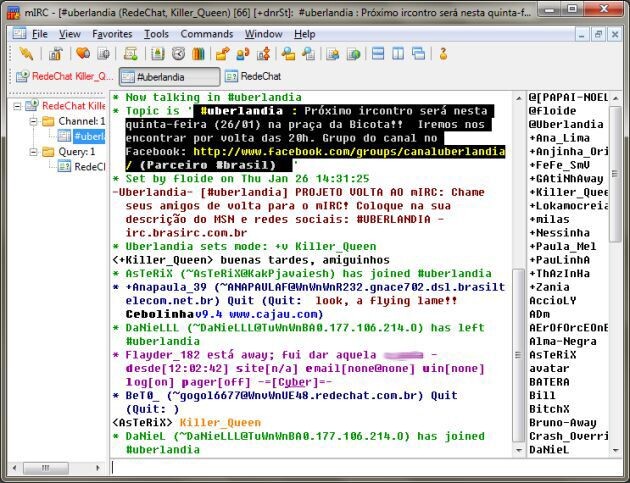
Task: Open the Favorites heart icon
Action: pyautogui.click(x=81, y=53)
